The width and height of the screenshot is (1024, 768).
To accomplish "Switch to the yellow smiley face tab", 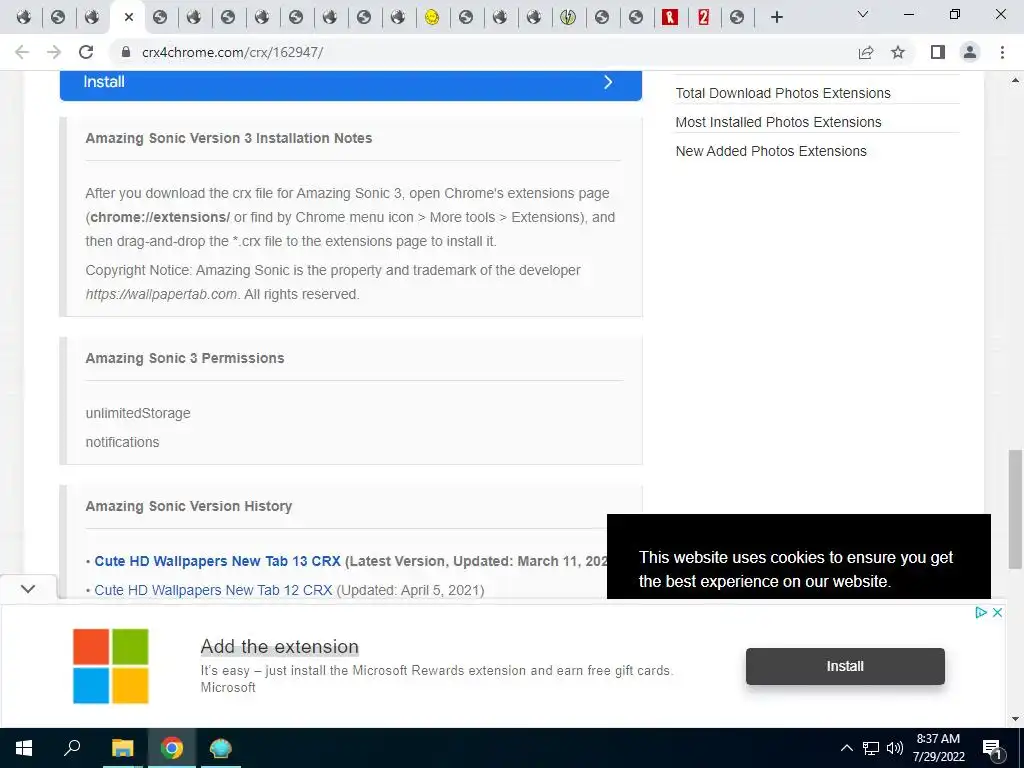I will 432,18.
